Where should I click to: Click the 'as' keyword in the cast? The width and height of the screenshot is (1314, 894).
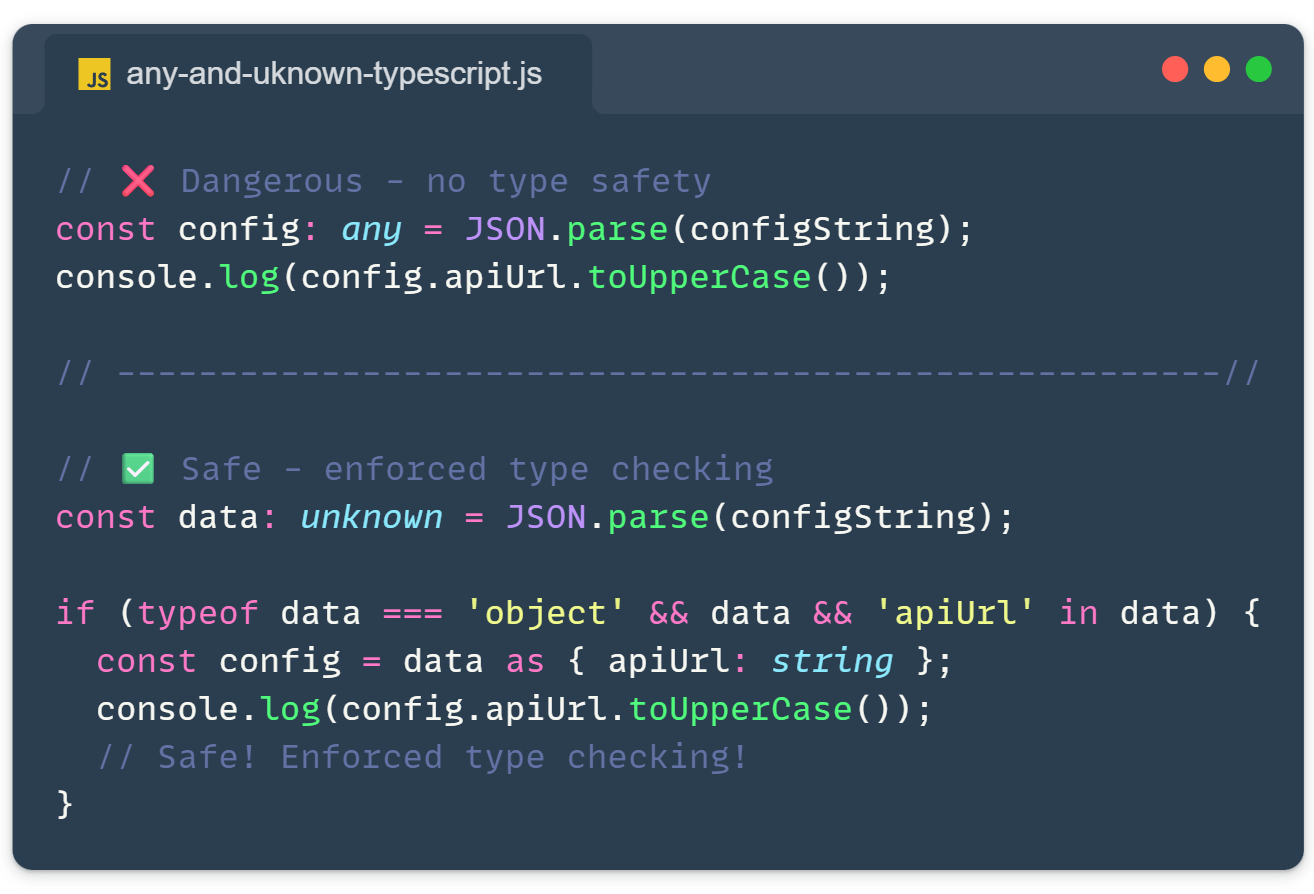(x=525, y=662)
